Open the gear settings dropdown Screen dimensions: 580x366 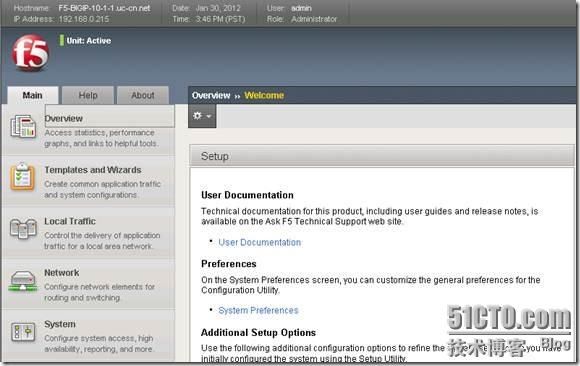click(x=202, y=116)
